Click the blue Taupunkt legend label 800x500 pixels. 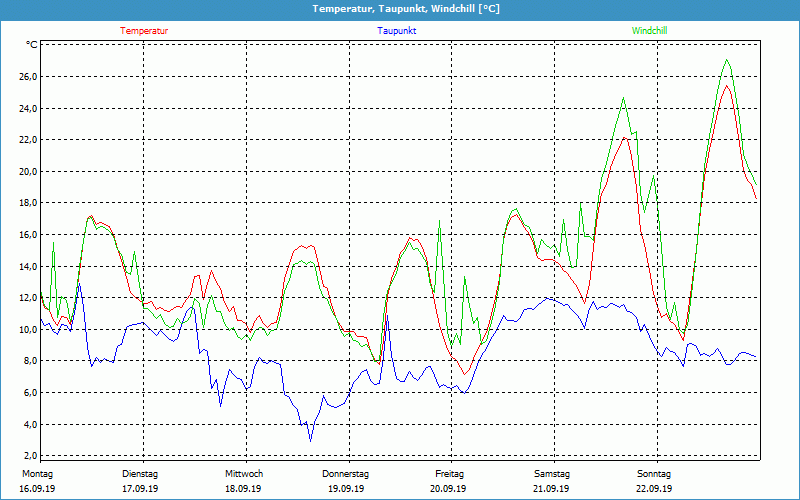(x=396, y=31)
